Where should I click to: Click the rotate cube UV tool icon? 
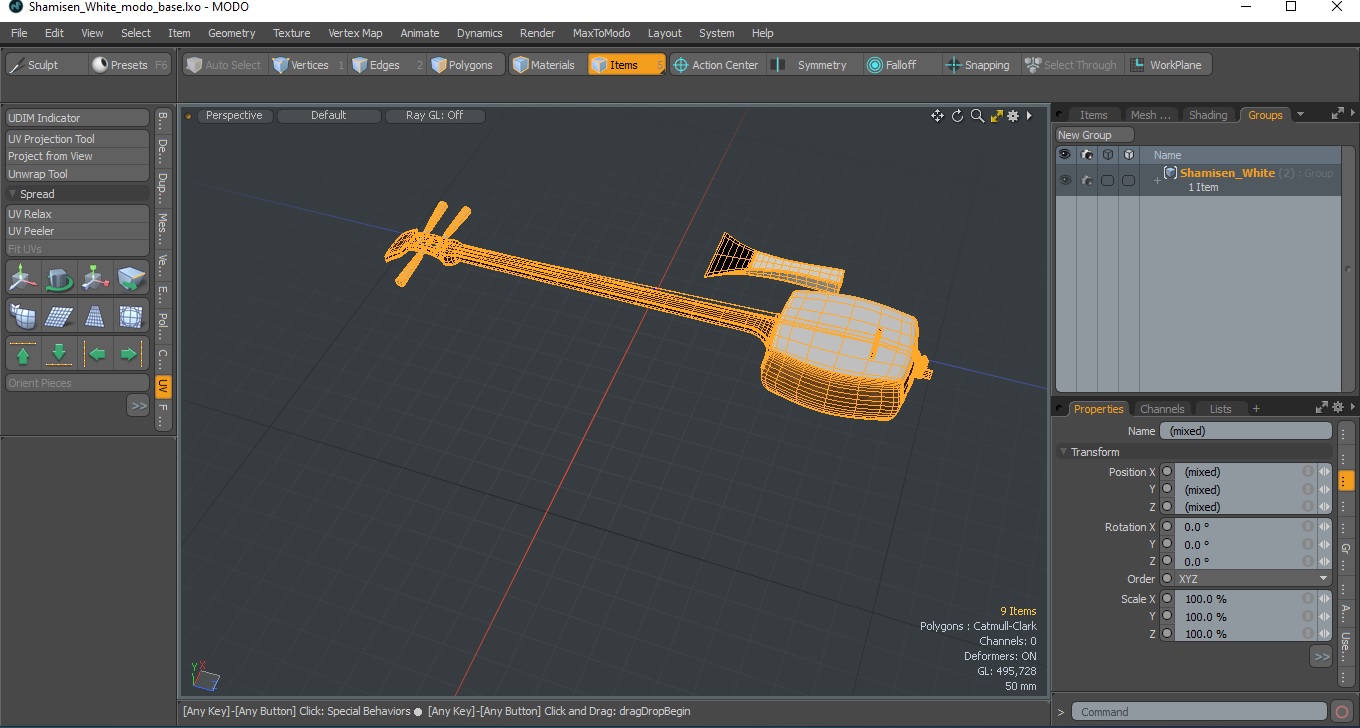(x=60, y=278)
